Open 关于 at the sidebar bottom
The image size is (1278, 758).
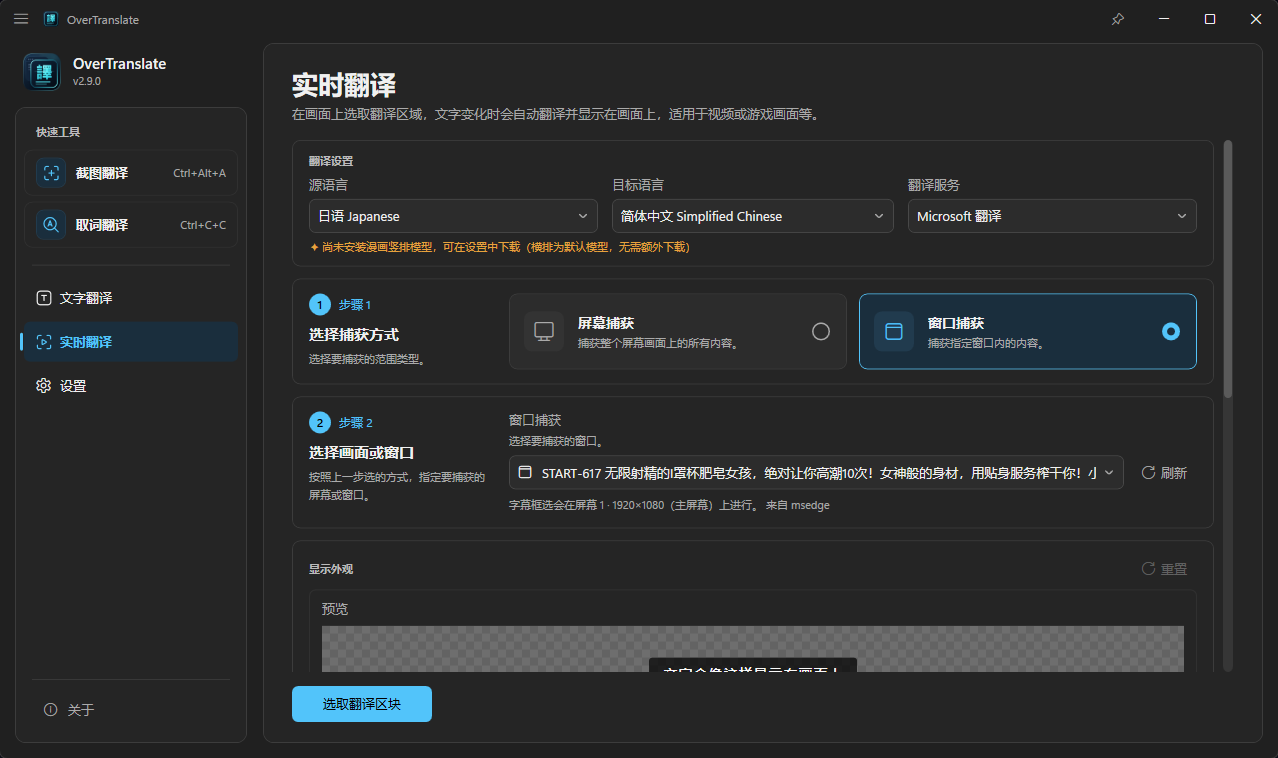click(129, 710)
